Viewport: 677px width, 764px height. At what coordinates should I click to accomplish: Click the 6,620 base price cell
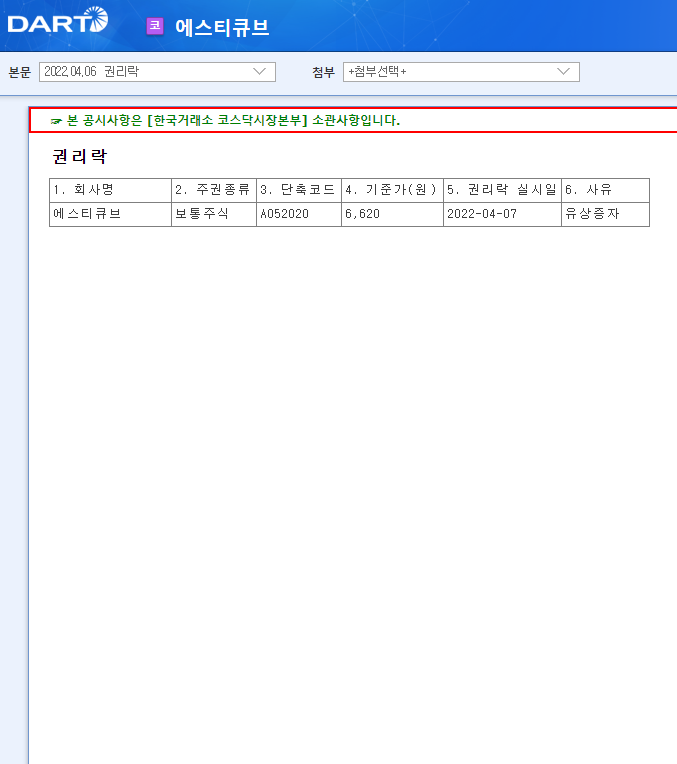392,214
